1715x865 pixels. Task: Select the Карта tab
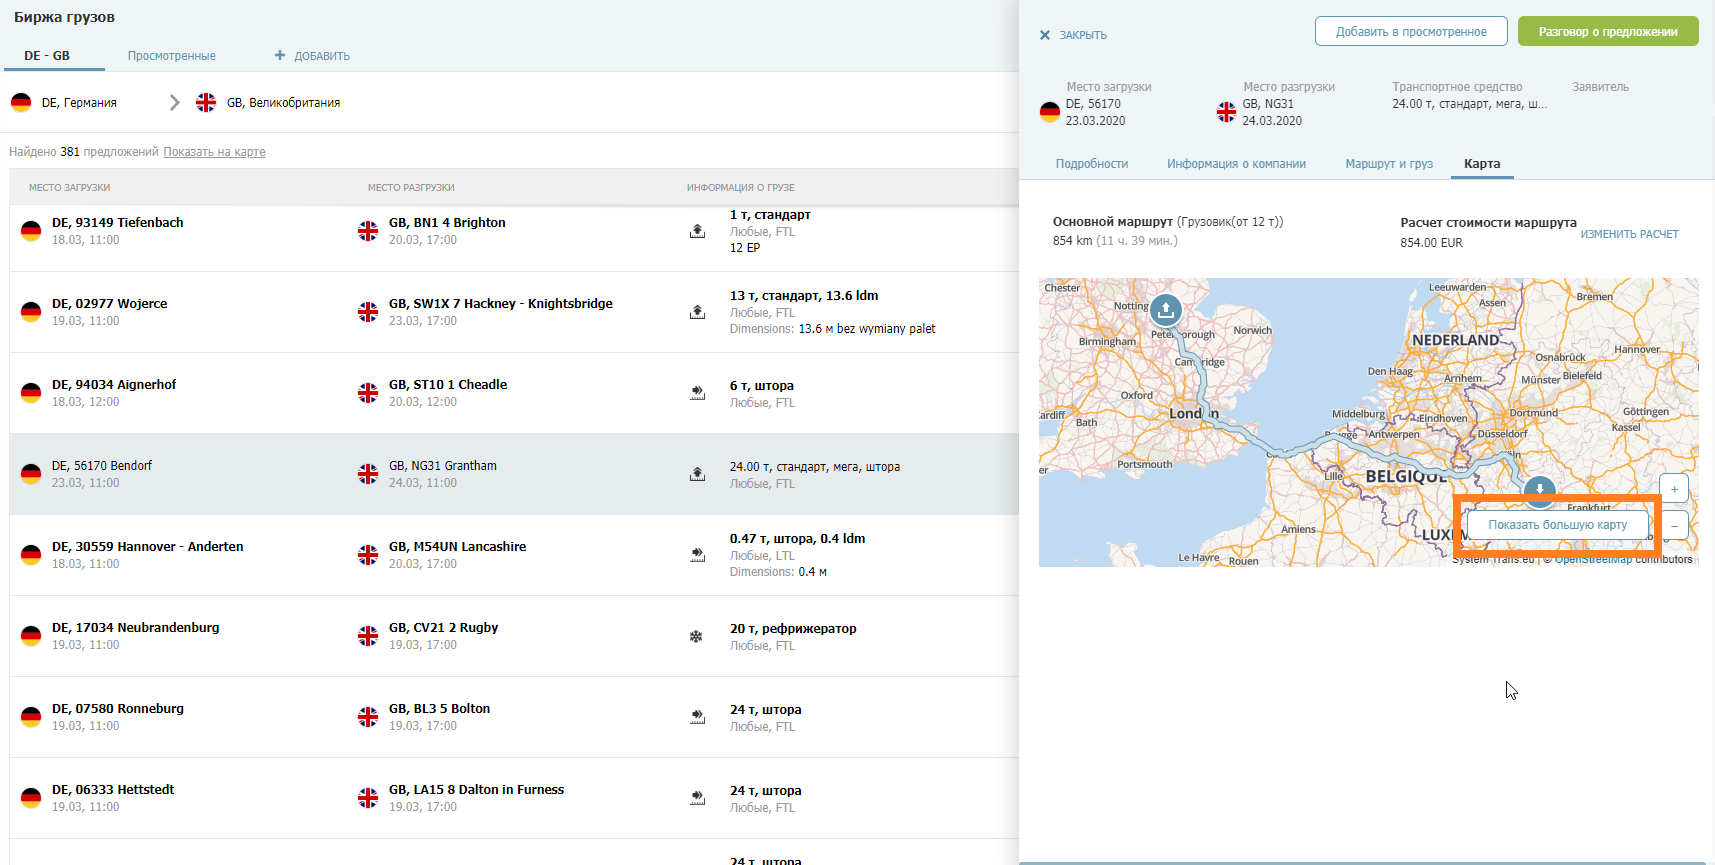point(1482,164)
